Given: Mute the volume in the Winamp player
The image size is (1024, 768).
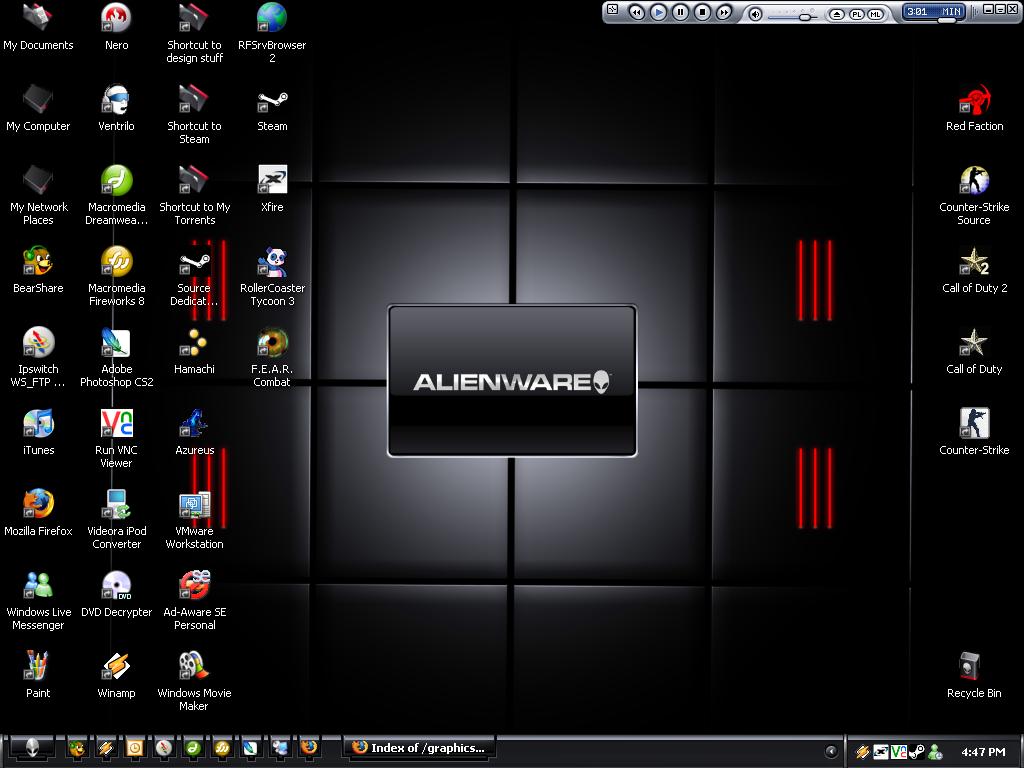Looking at the screenshot, I should [x=756, y=12].
